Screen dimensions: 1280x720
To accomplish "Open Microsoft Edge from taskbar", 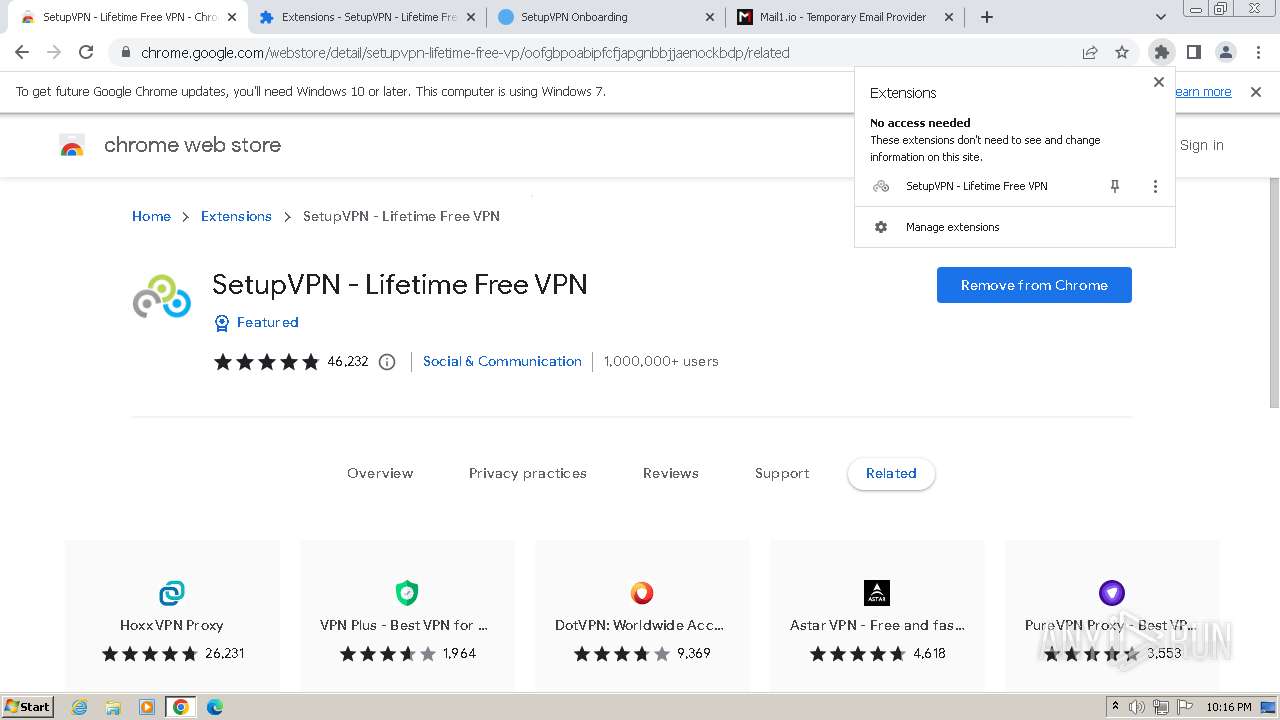I will pos(214,707).
